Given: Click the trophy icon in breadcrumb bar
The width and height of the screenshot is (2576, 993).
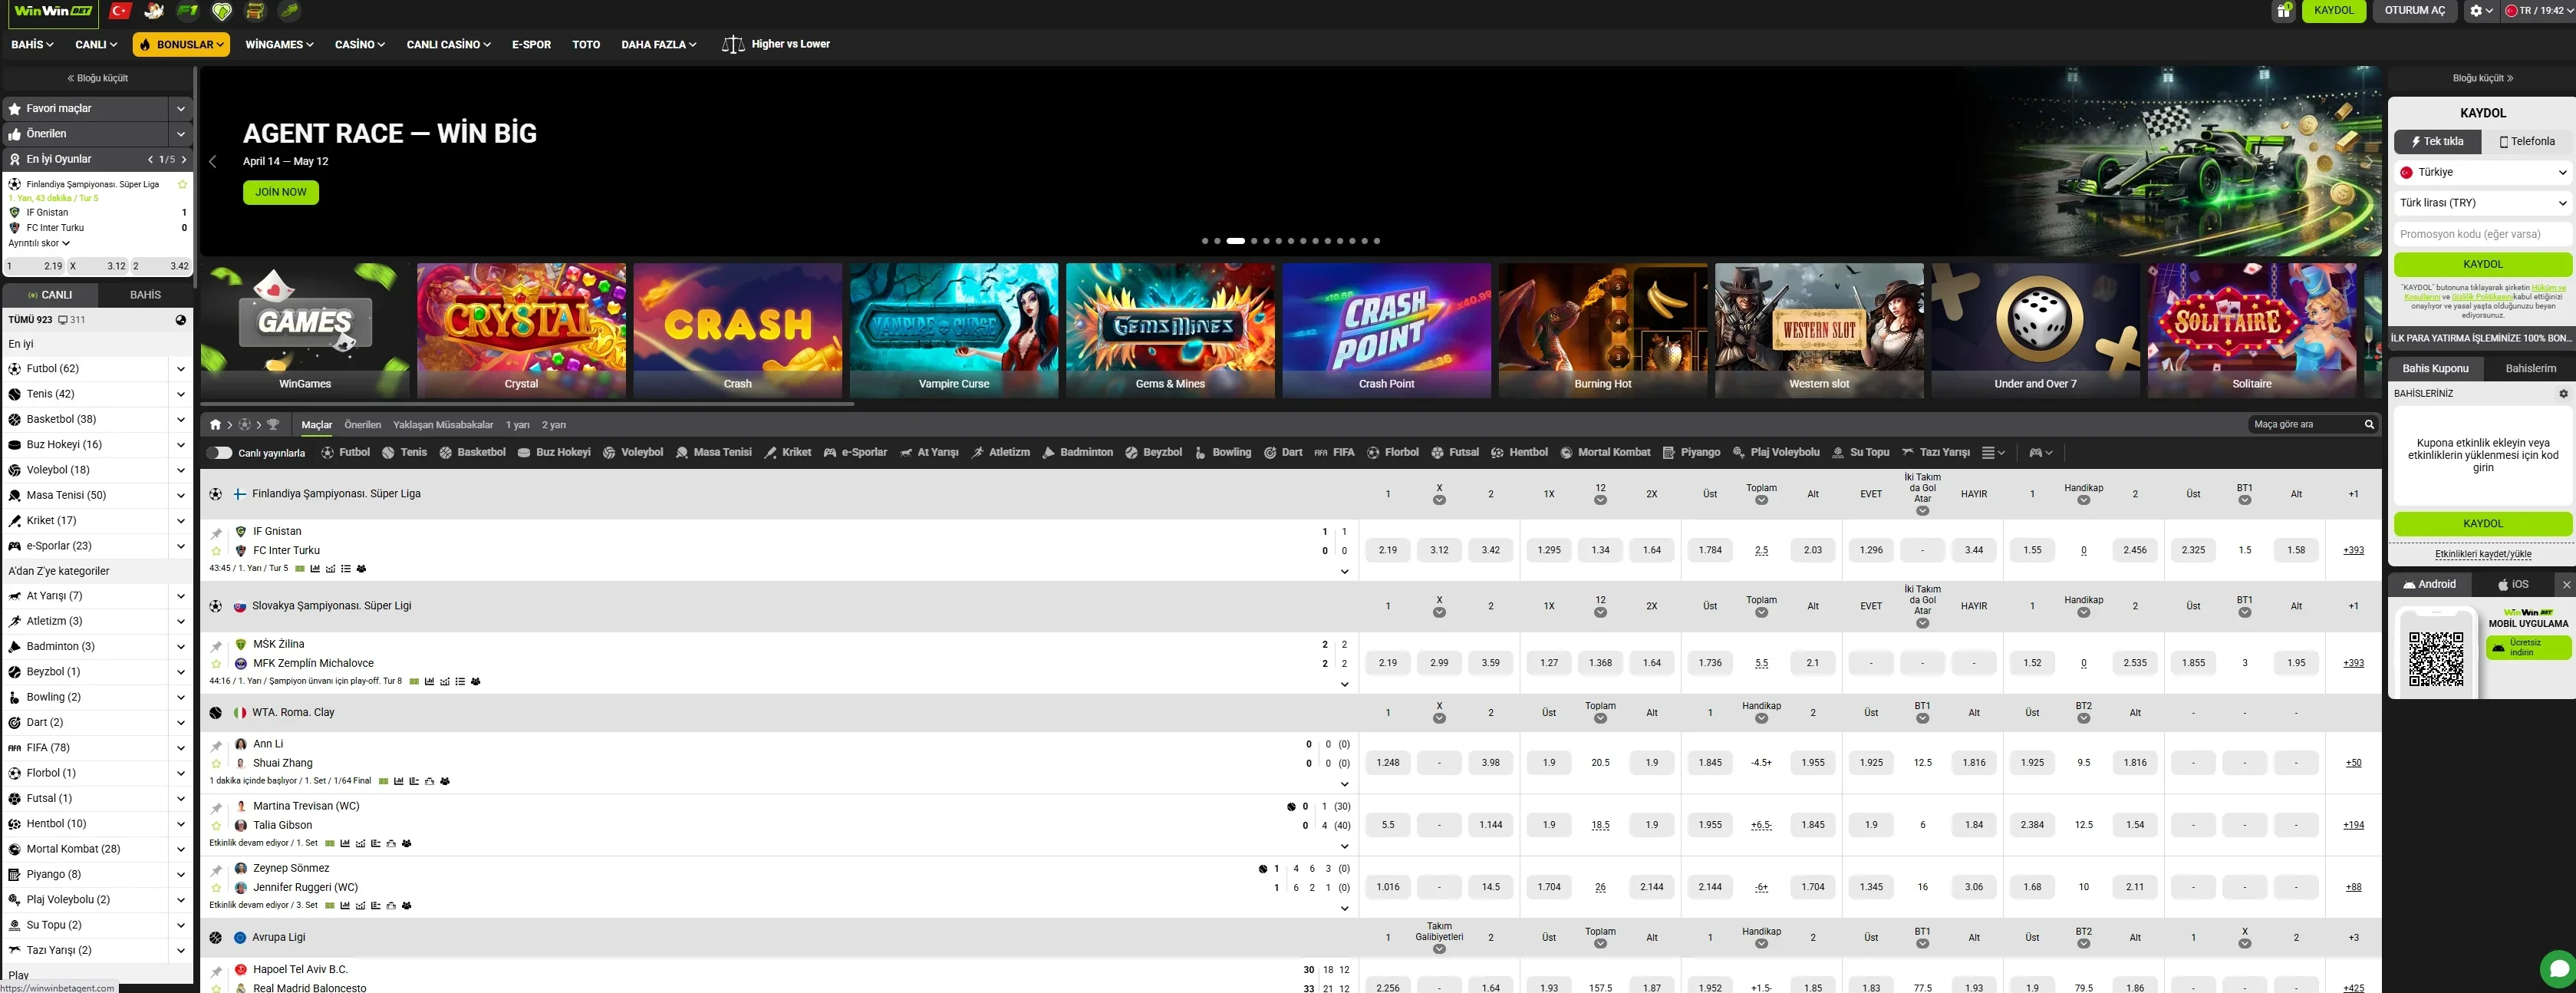Looking at the screenshot, I should 273,425.
